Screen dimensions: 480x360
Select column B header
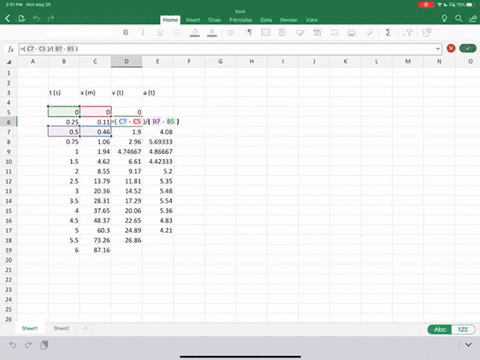pyautogui.click(x=64, y=62)
